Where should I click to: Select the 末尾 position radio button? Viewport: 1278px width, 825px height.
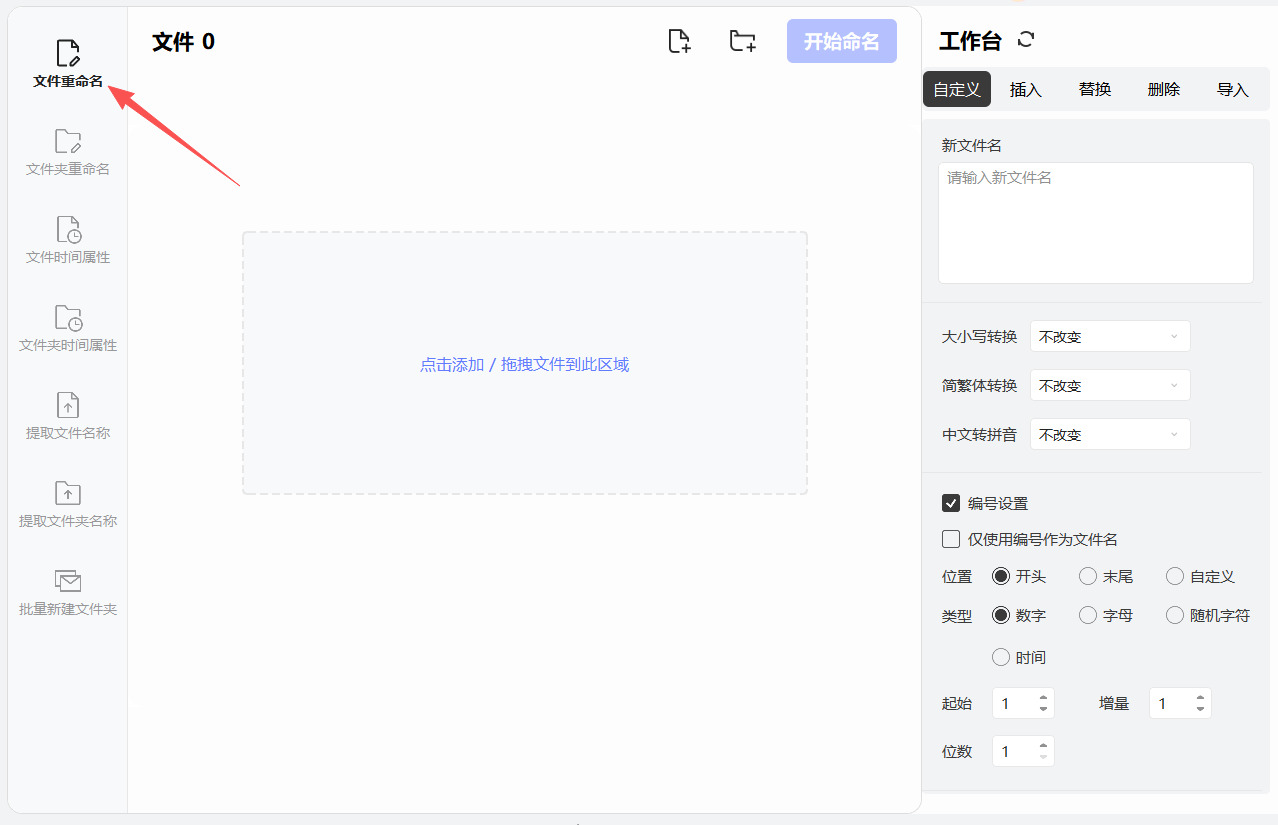pyautogui.click(x=1088, y=576)
